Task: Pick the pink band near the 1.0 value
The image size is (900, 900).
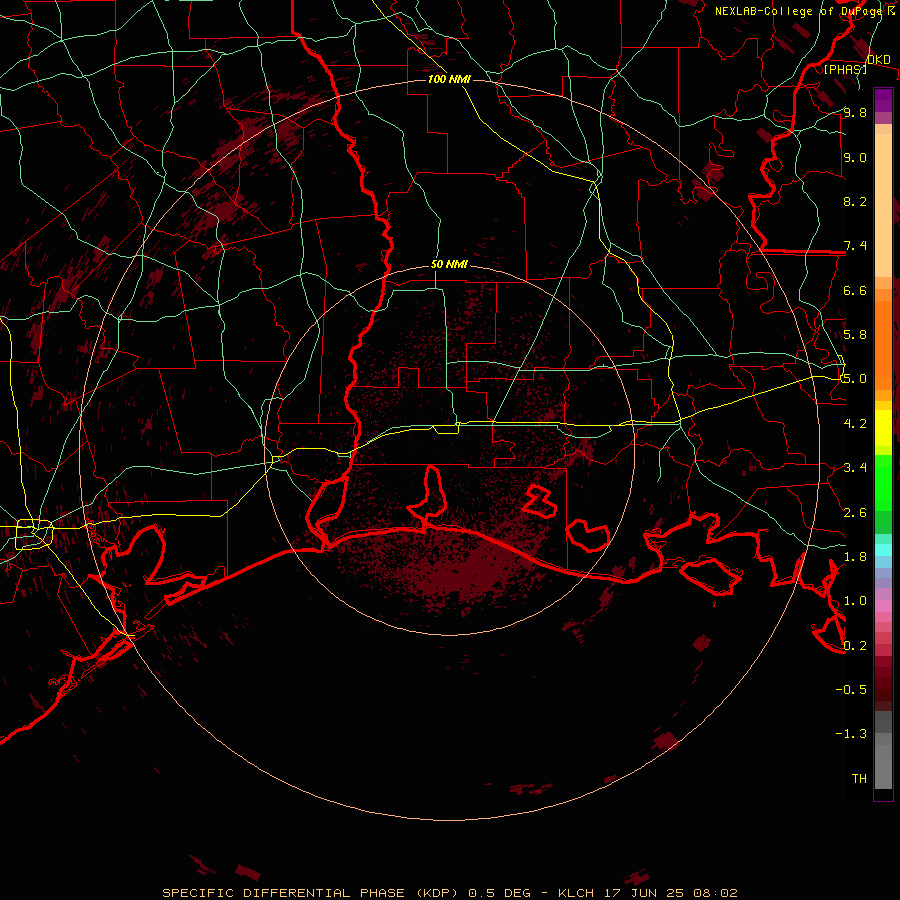Action: pos(883,606)
